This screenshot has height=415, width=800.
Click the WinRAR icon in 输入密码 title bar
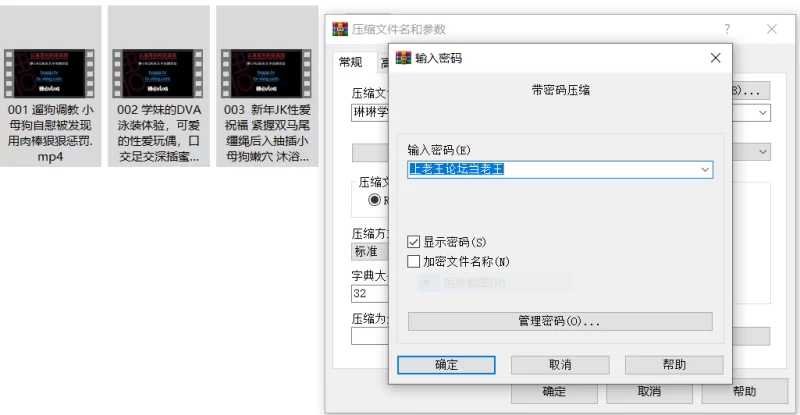[403, 58]
